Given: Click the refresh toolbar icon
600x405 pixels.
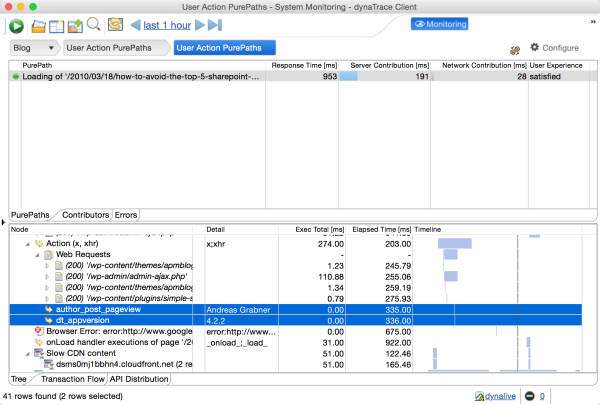Looking at the screenshot, I should pos(115,24).
